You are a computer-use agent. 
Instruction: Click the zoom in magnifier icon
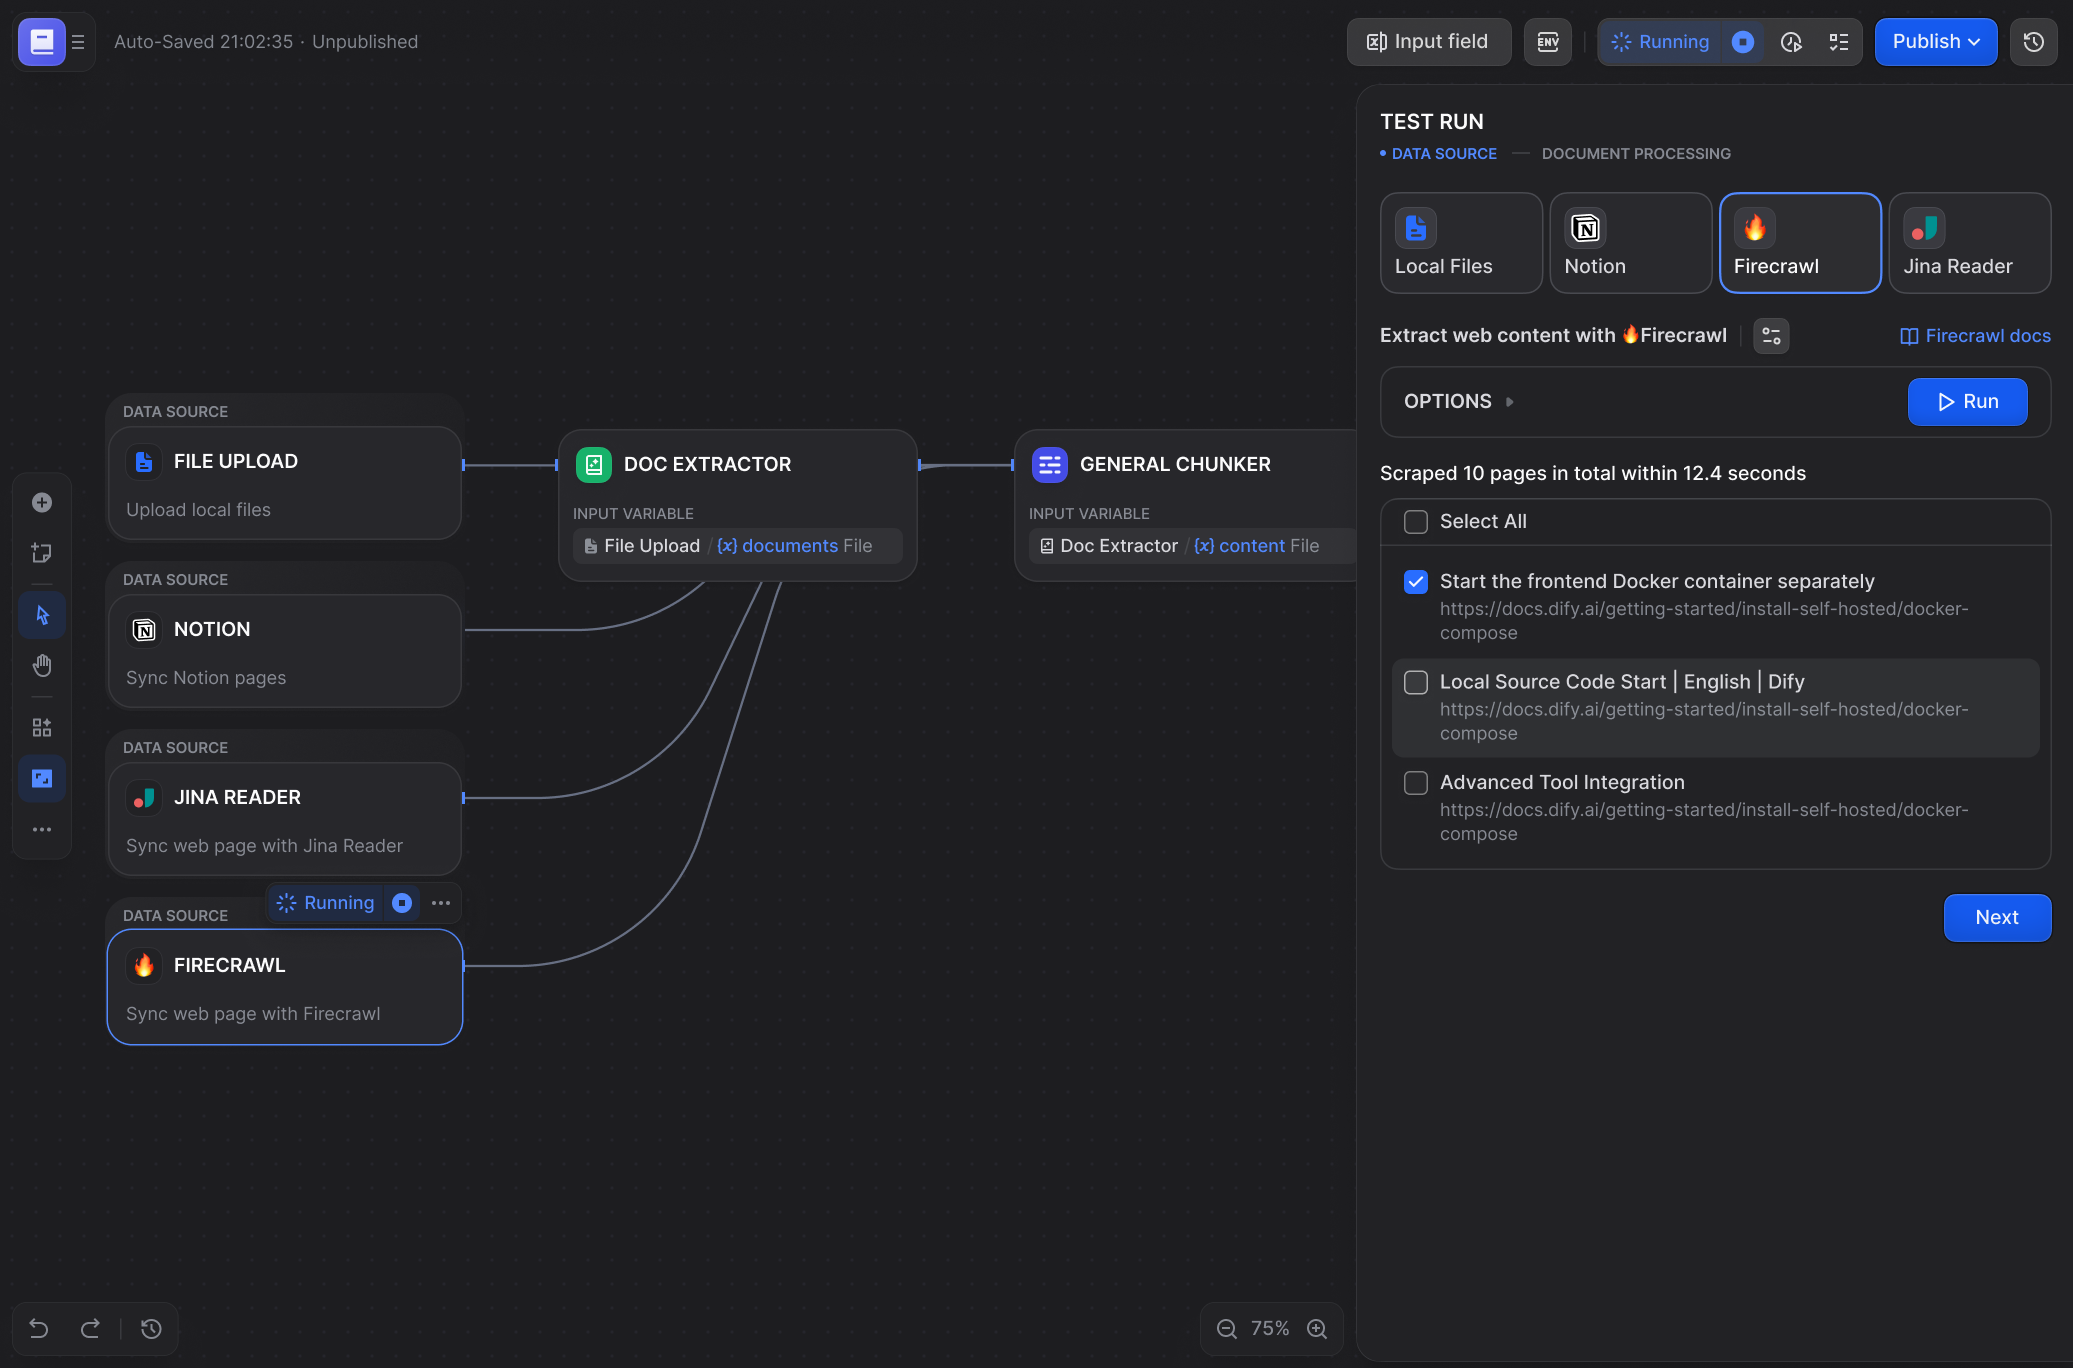[1317, 1329]
